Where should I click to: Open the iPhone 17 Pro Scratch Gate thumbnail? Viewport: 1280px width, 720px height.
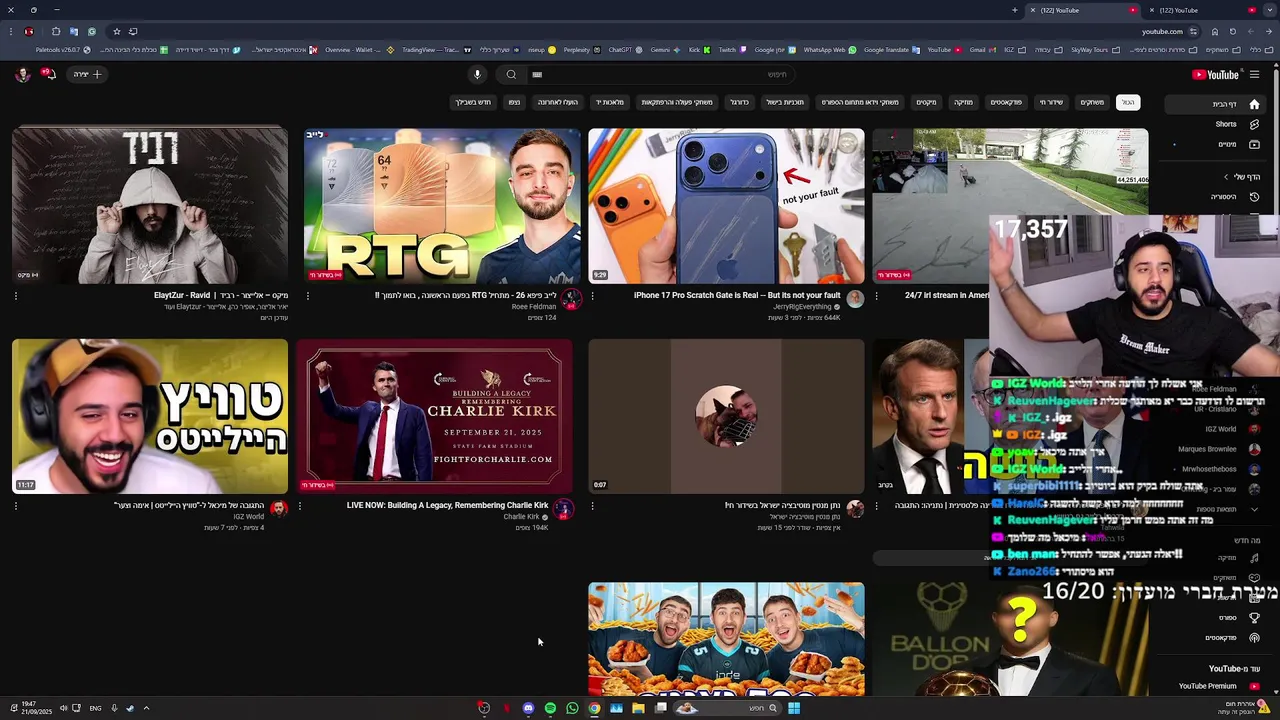pyautogui.click(x=726, y=205)
